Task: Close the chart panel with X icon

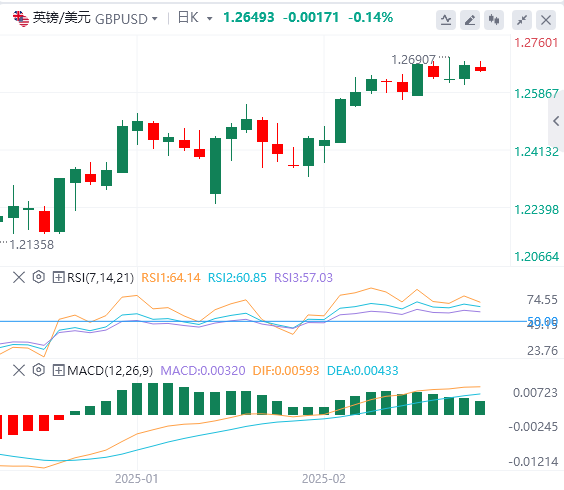Action: pos(546,20)
